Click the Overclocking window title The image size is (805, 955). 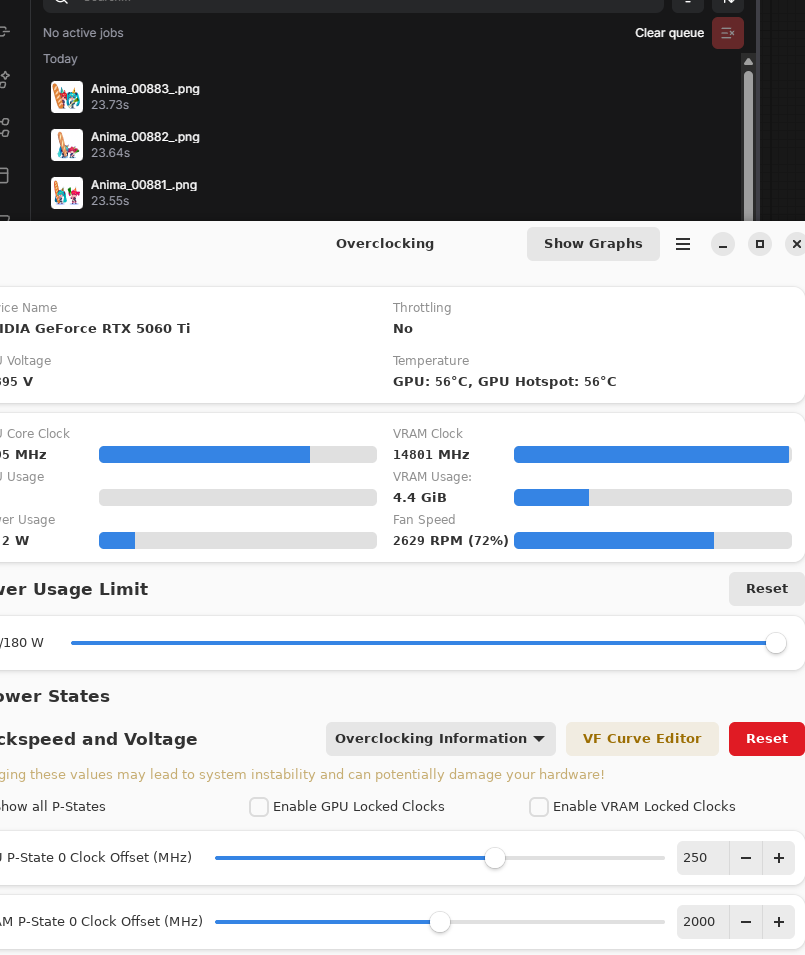(x=385, y=244)
